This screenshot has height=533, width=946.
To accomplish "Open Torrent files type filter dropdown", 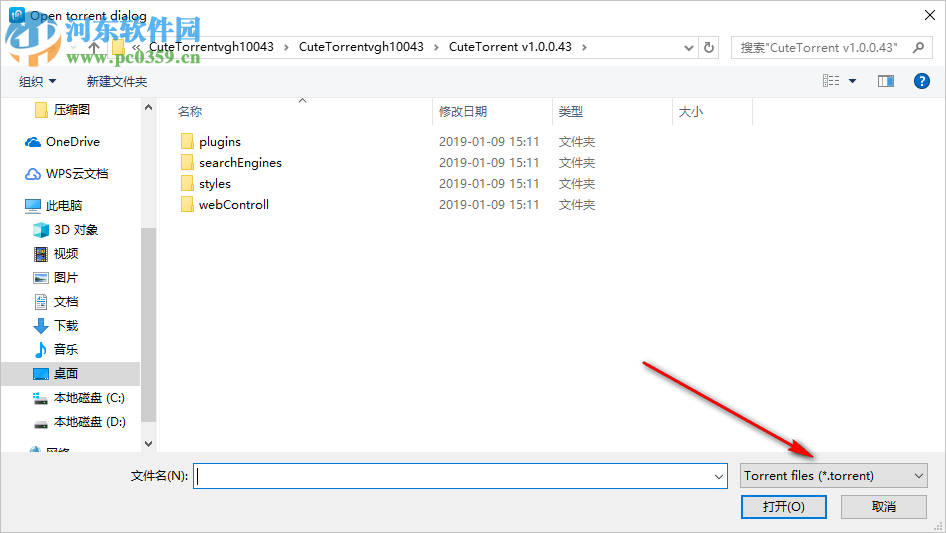I will 834,476.
